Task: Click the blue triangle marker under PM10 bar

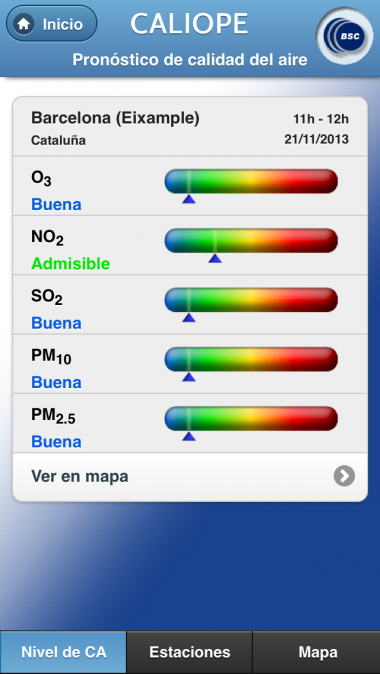Action: click(x=189, y=377)
